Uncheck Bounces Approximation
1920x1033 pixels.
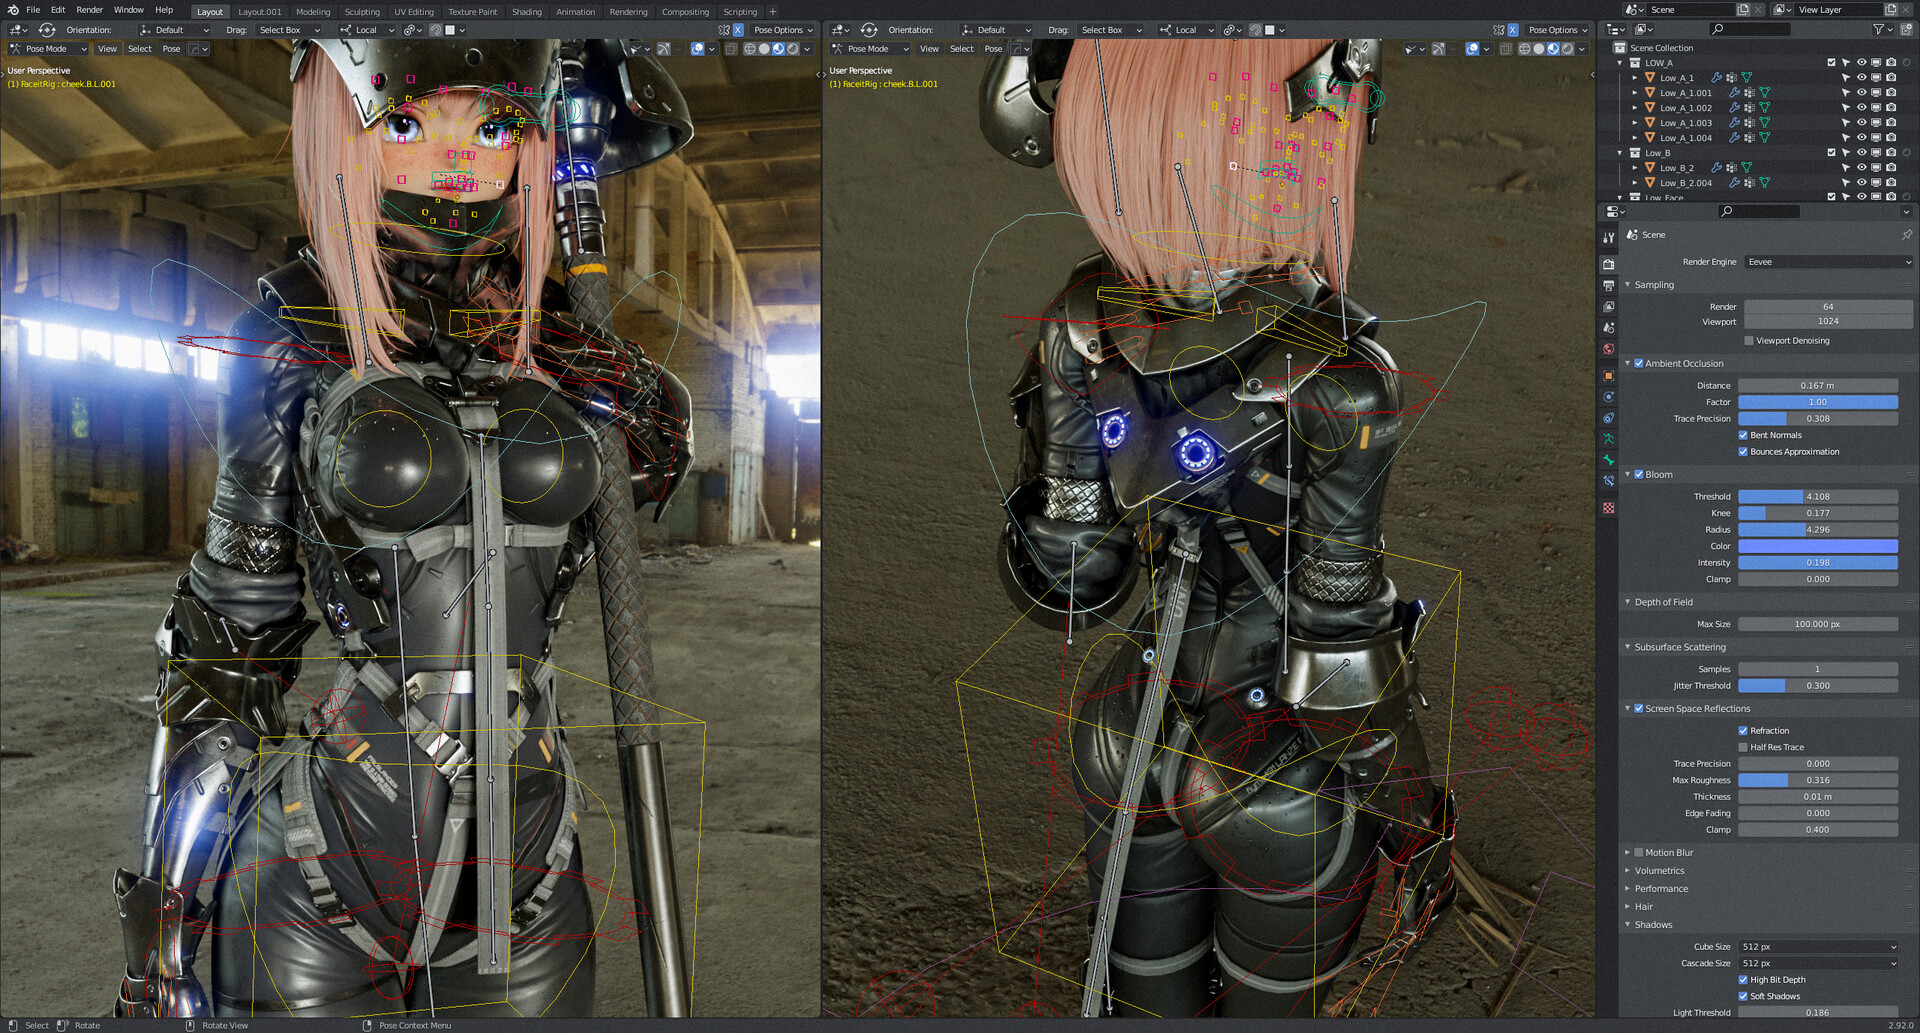(x=1743, y=451)
